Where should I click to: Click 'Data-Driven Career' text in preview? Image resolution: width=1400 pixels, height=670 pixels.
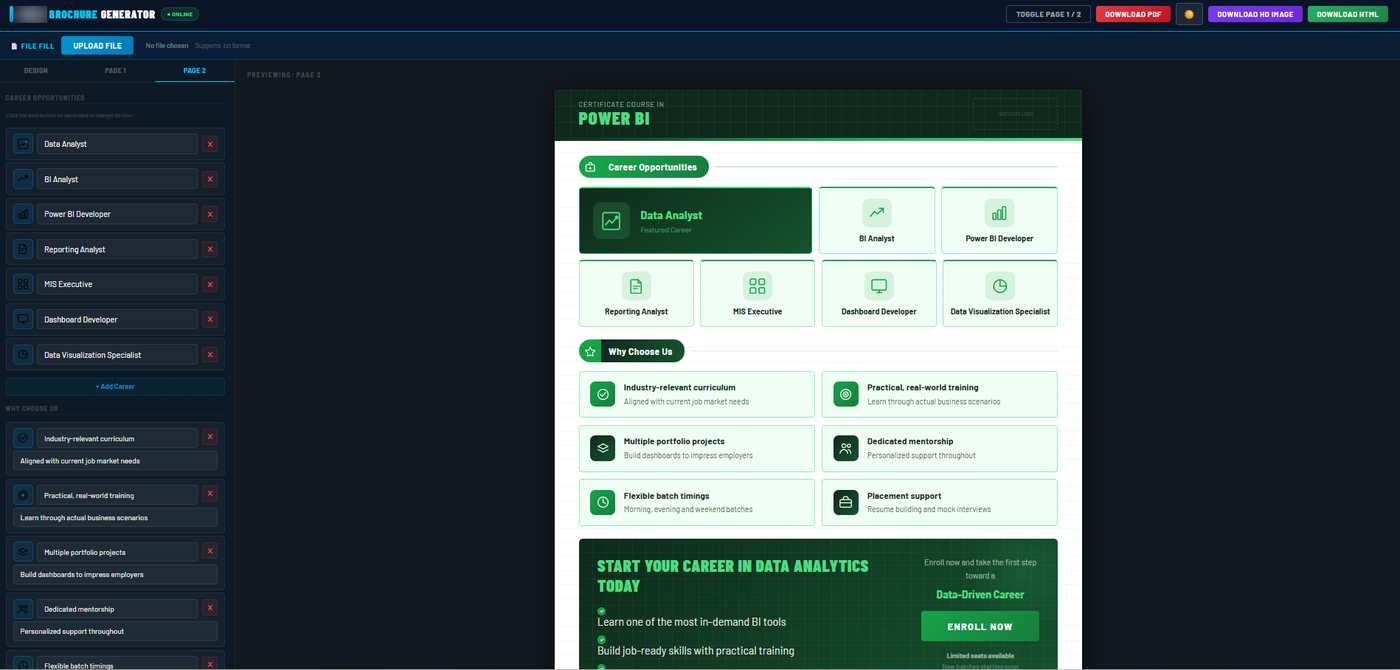[x=980, y=594]
